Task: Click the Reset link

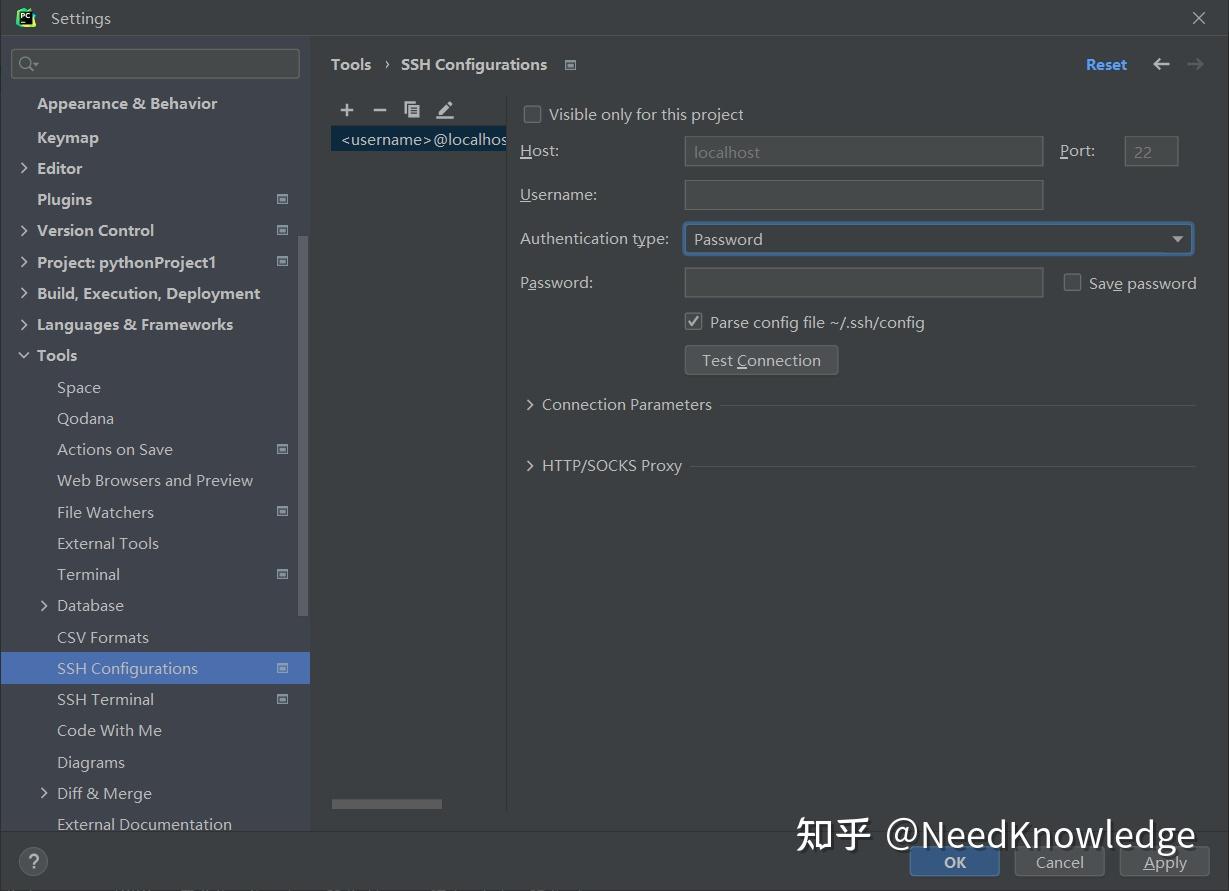Action: 1106,64
